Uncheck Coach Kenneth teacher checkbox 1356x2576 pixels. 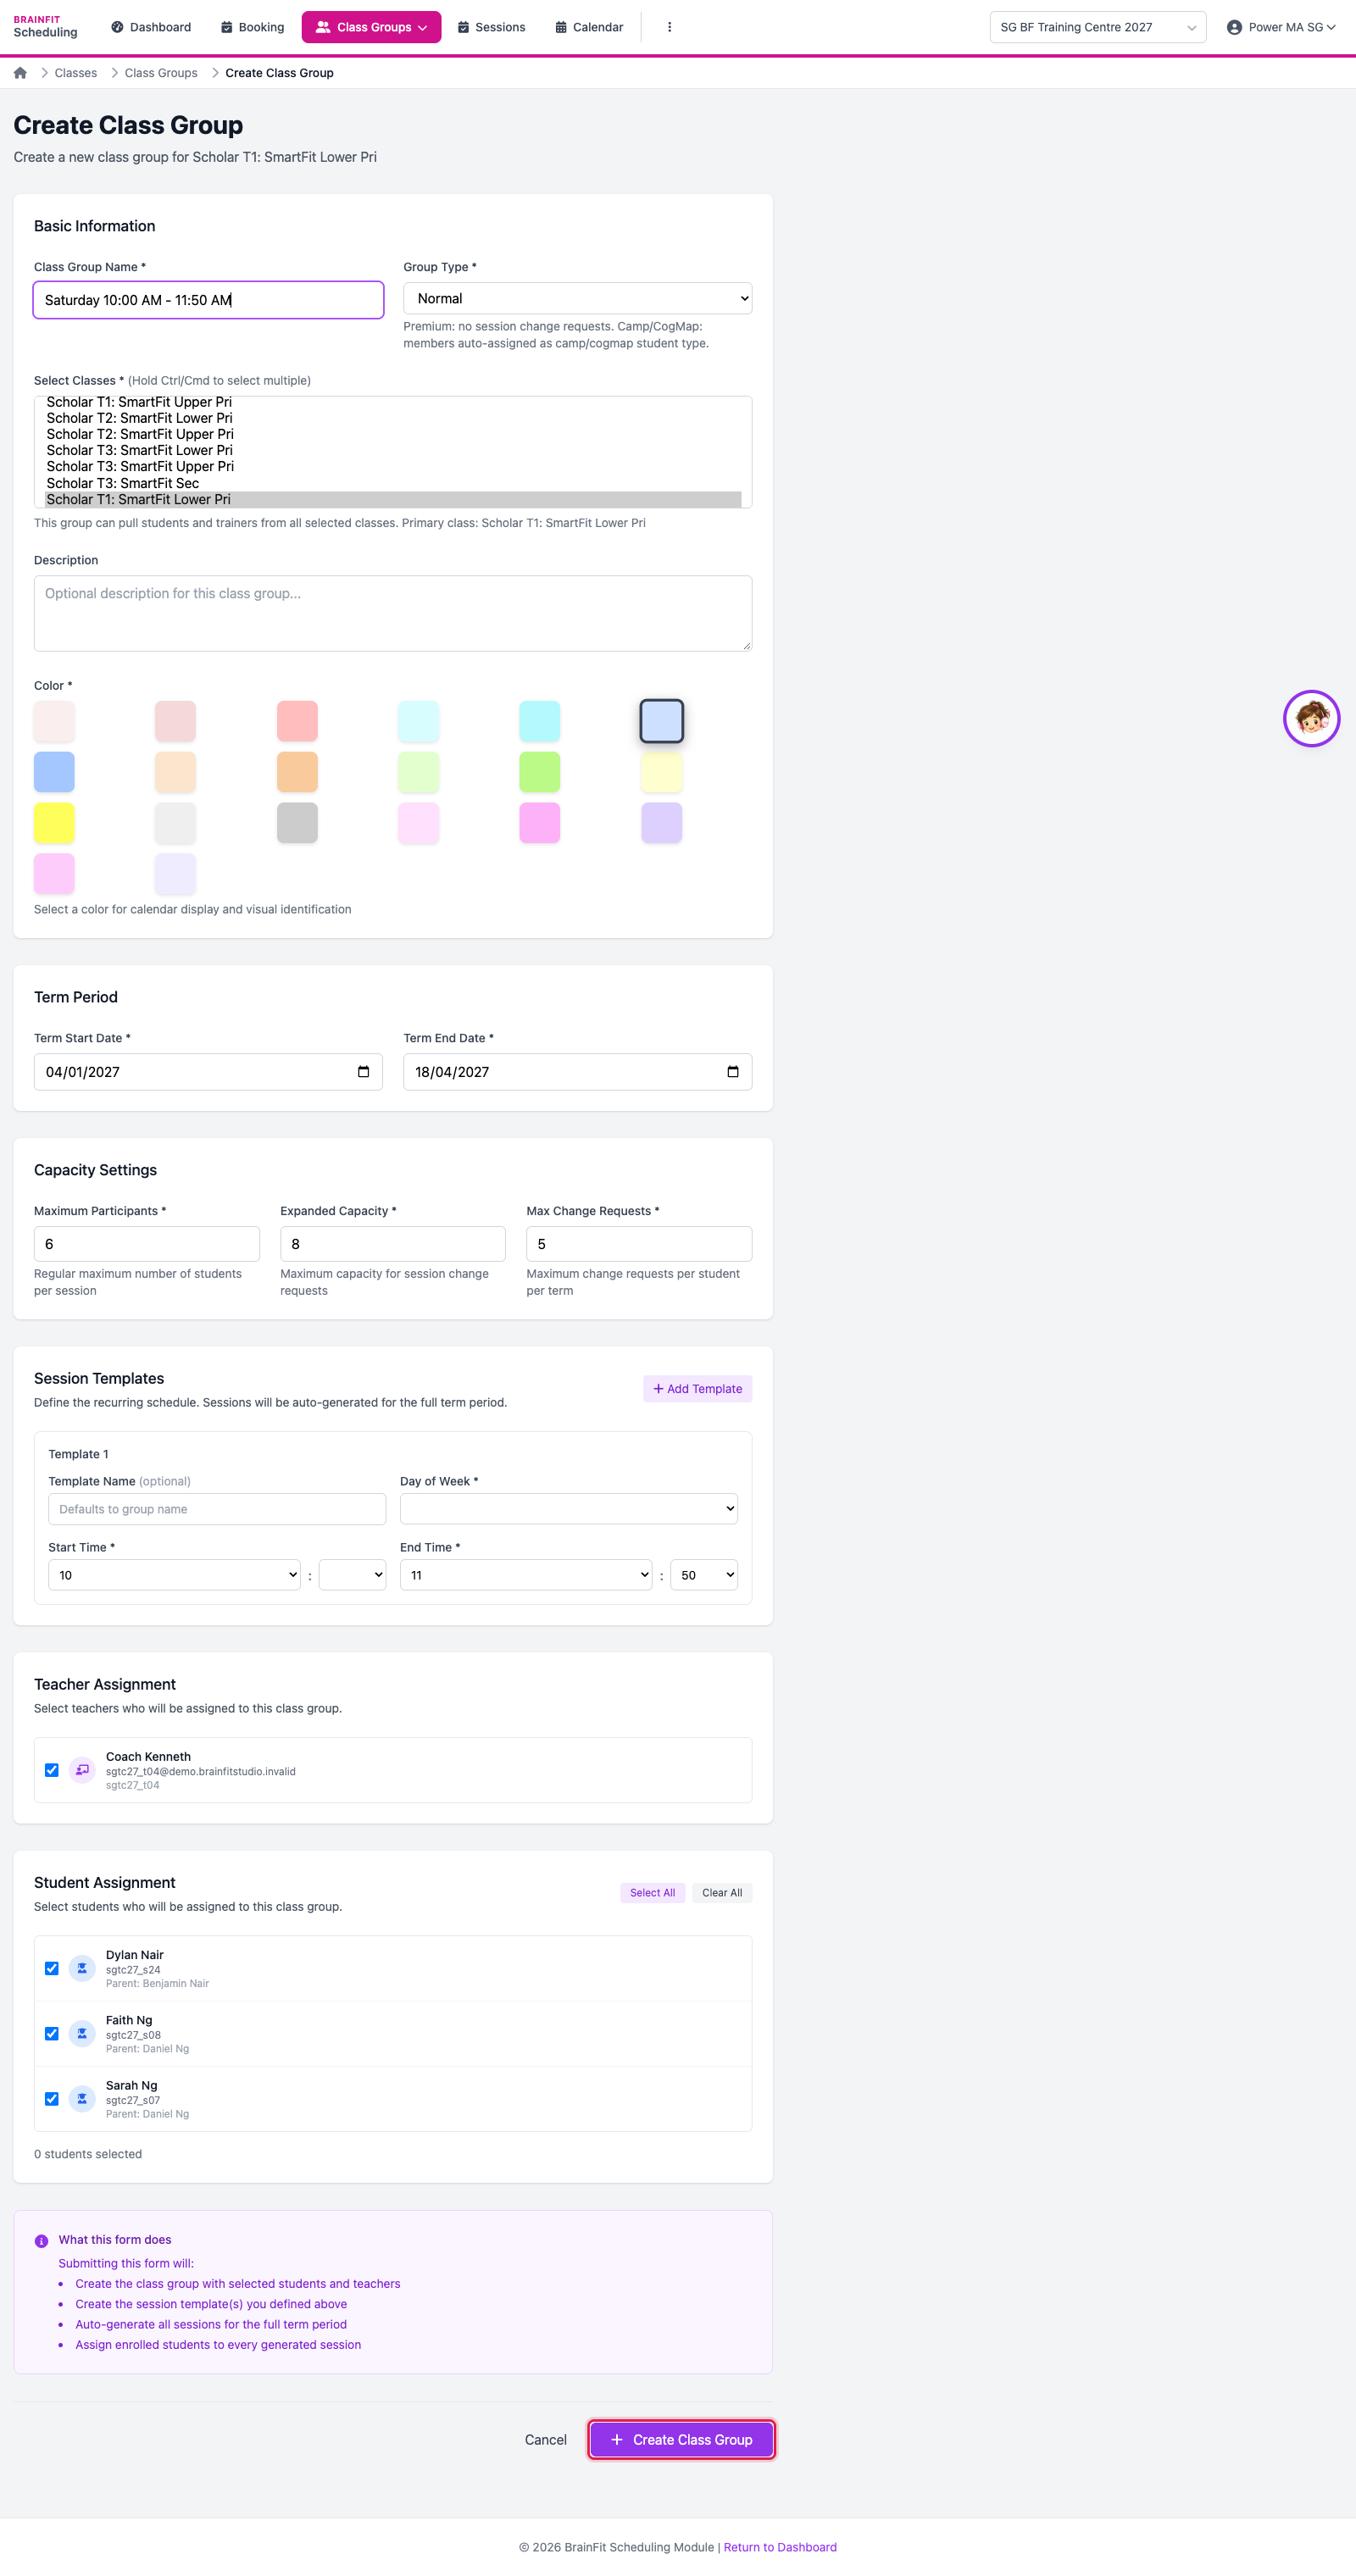click(52, 1770)
